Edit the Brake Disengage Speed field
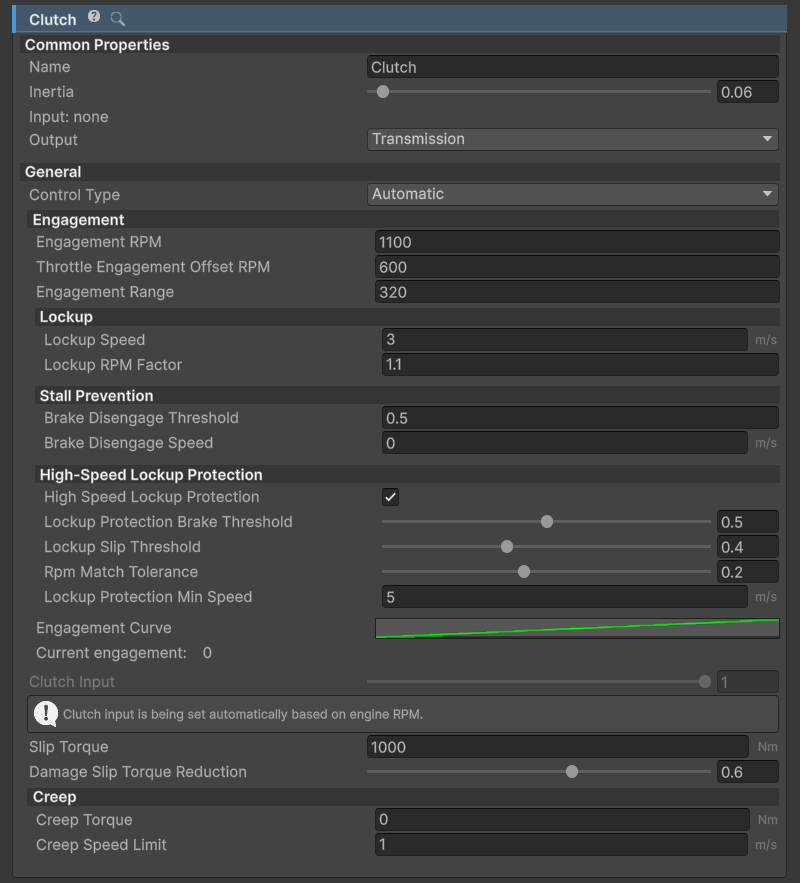The image size is (800, 883). coord(565,443)
